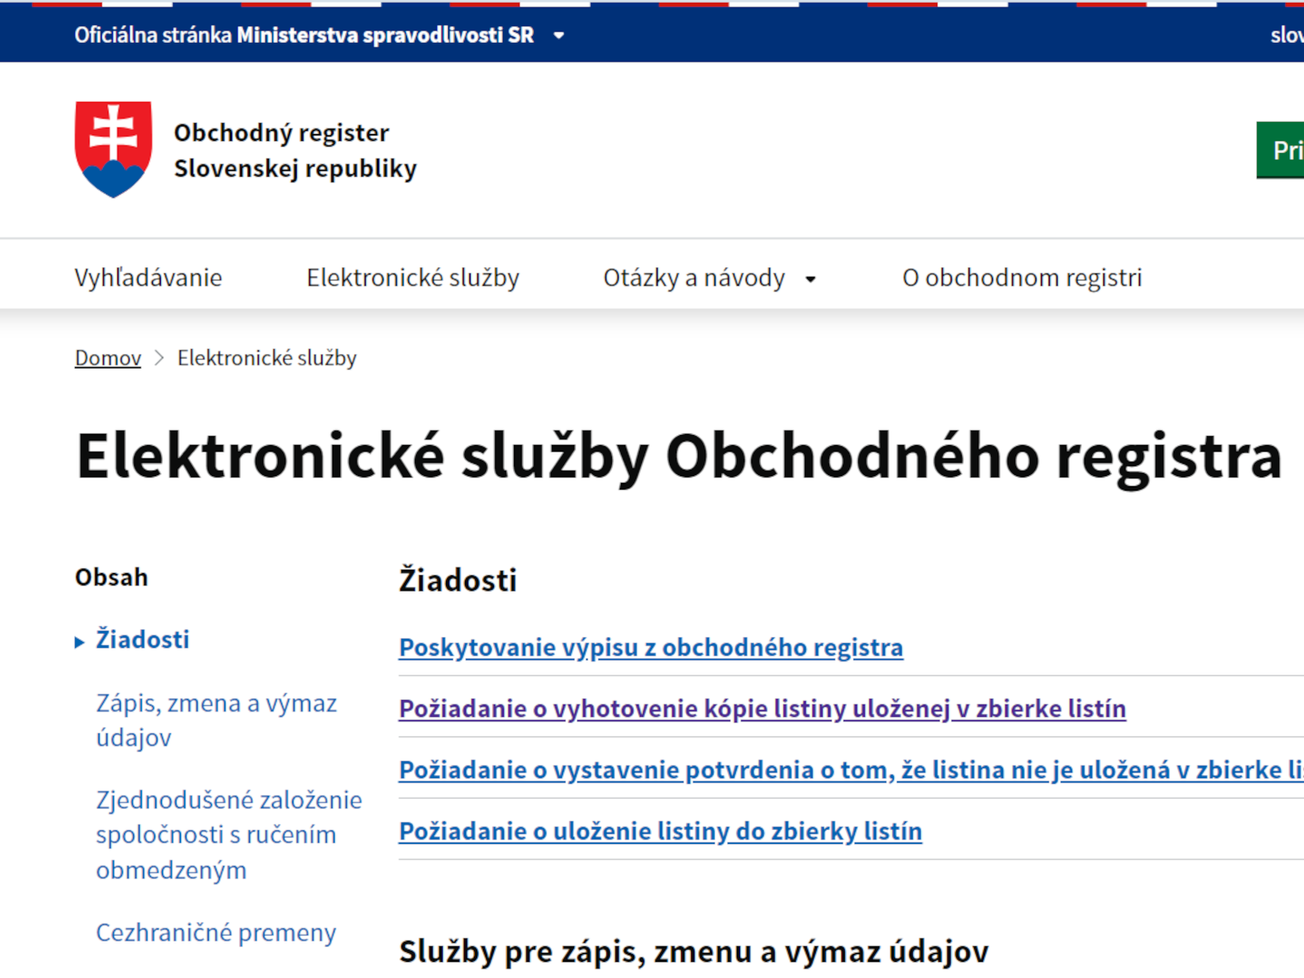The height and width of the screenshot is (978, 1304).
Task: Click the Obchodný register Slovenskej republiky title
Action: (295, 150)
